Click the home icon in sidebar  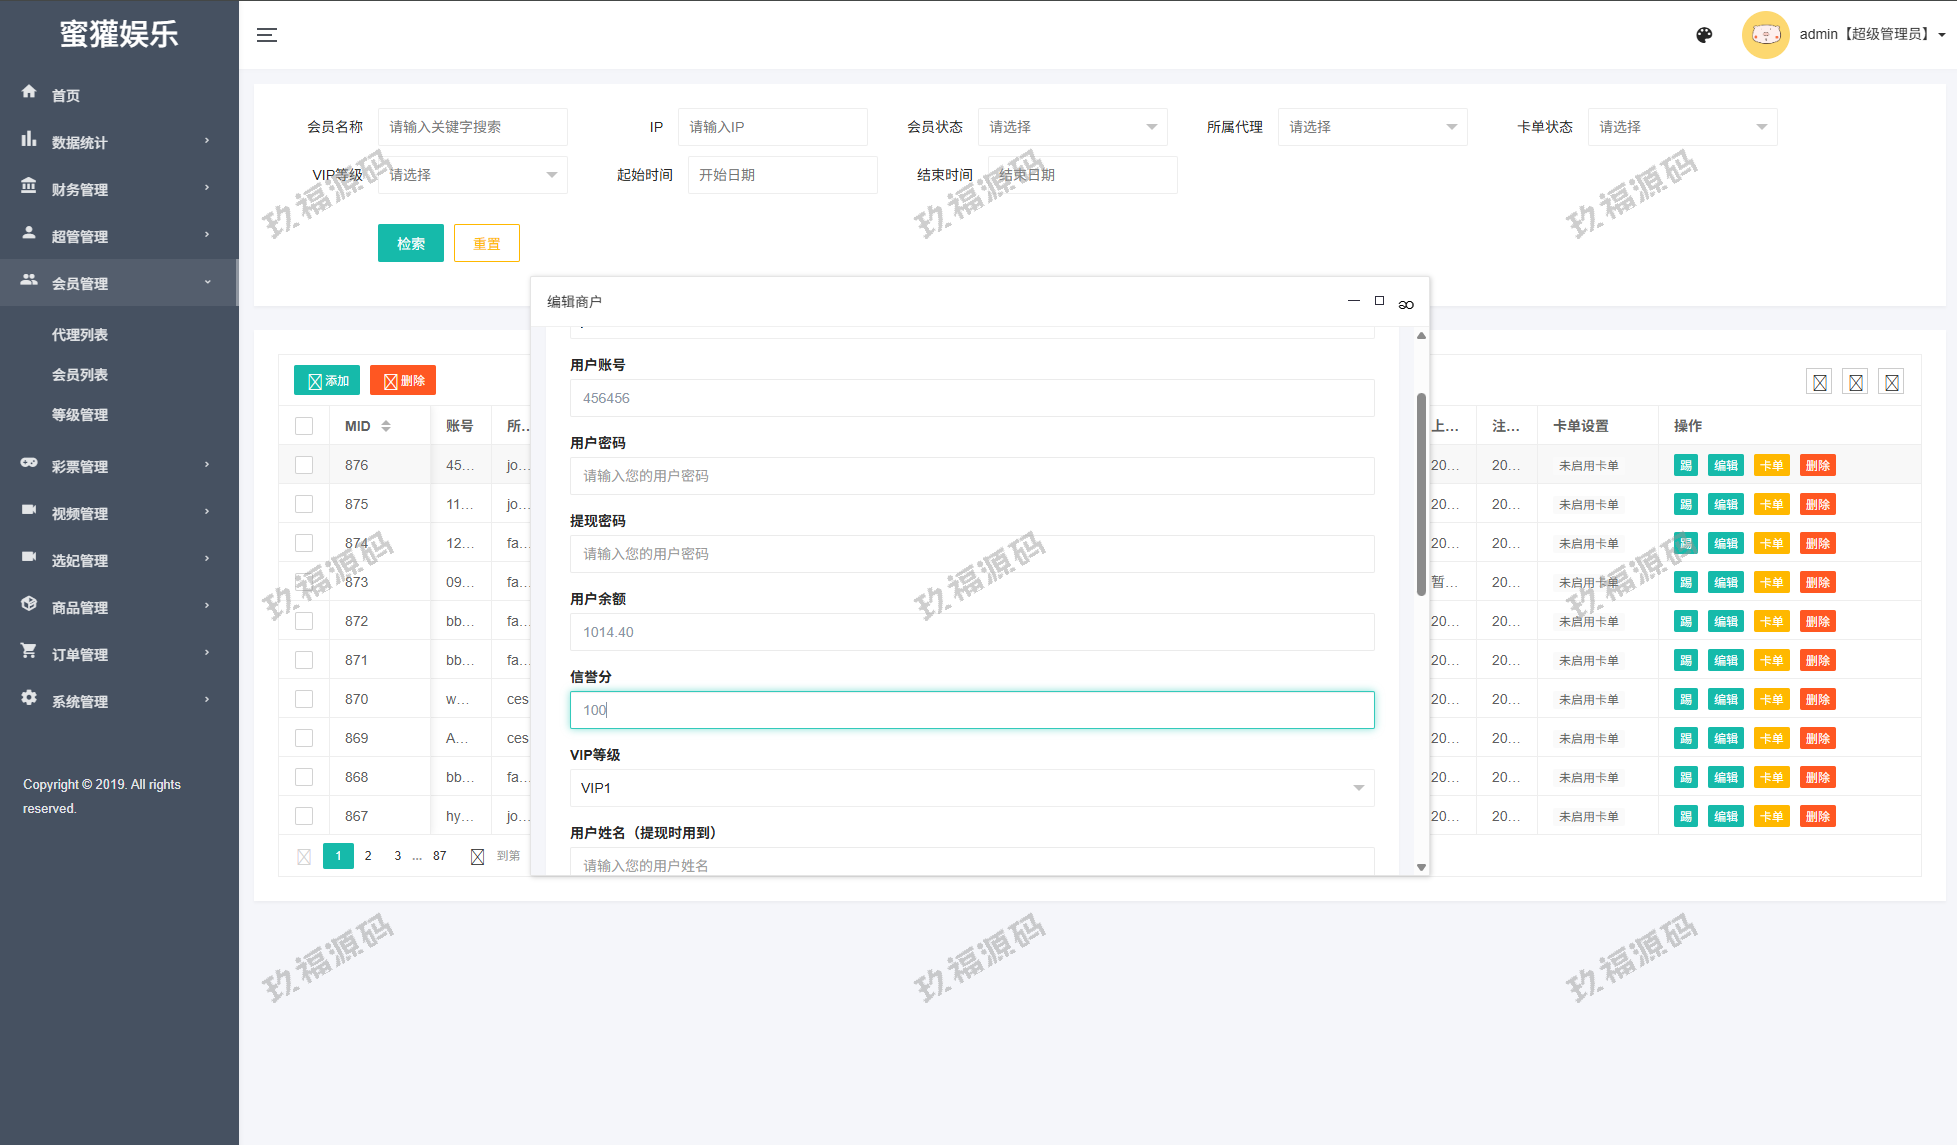(x=29, y=92)
